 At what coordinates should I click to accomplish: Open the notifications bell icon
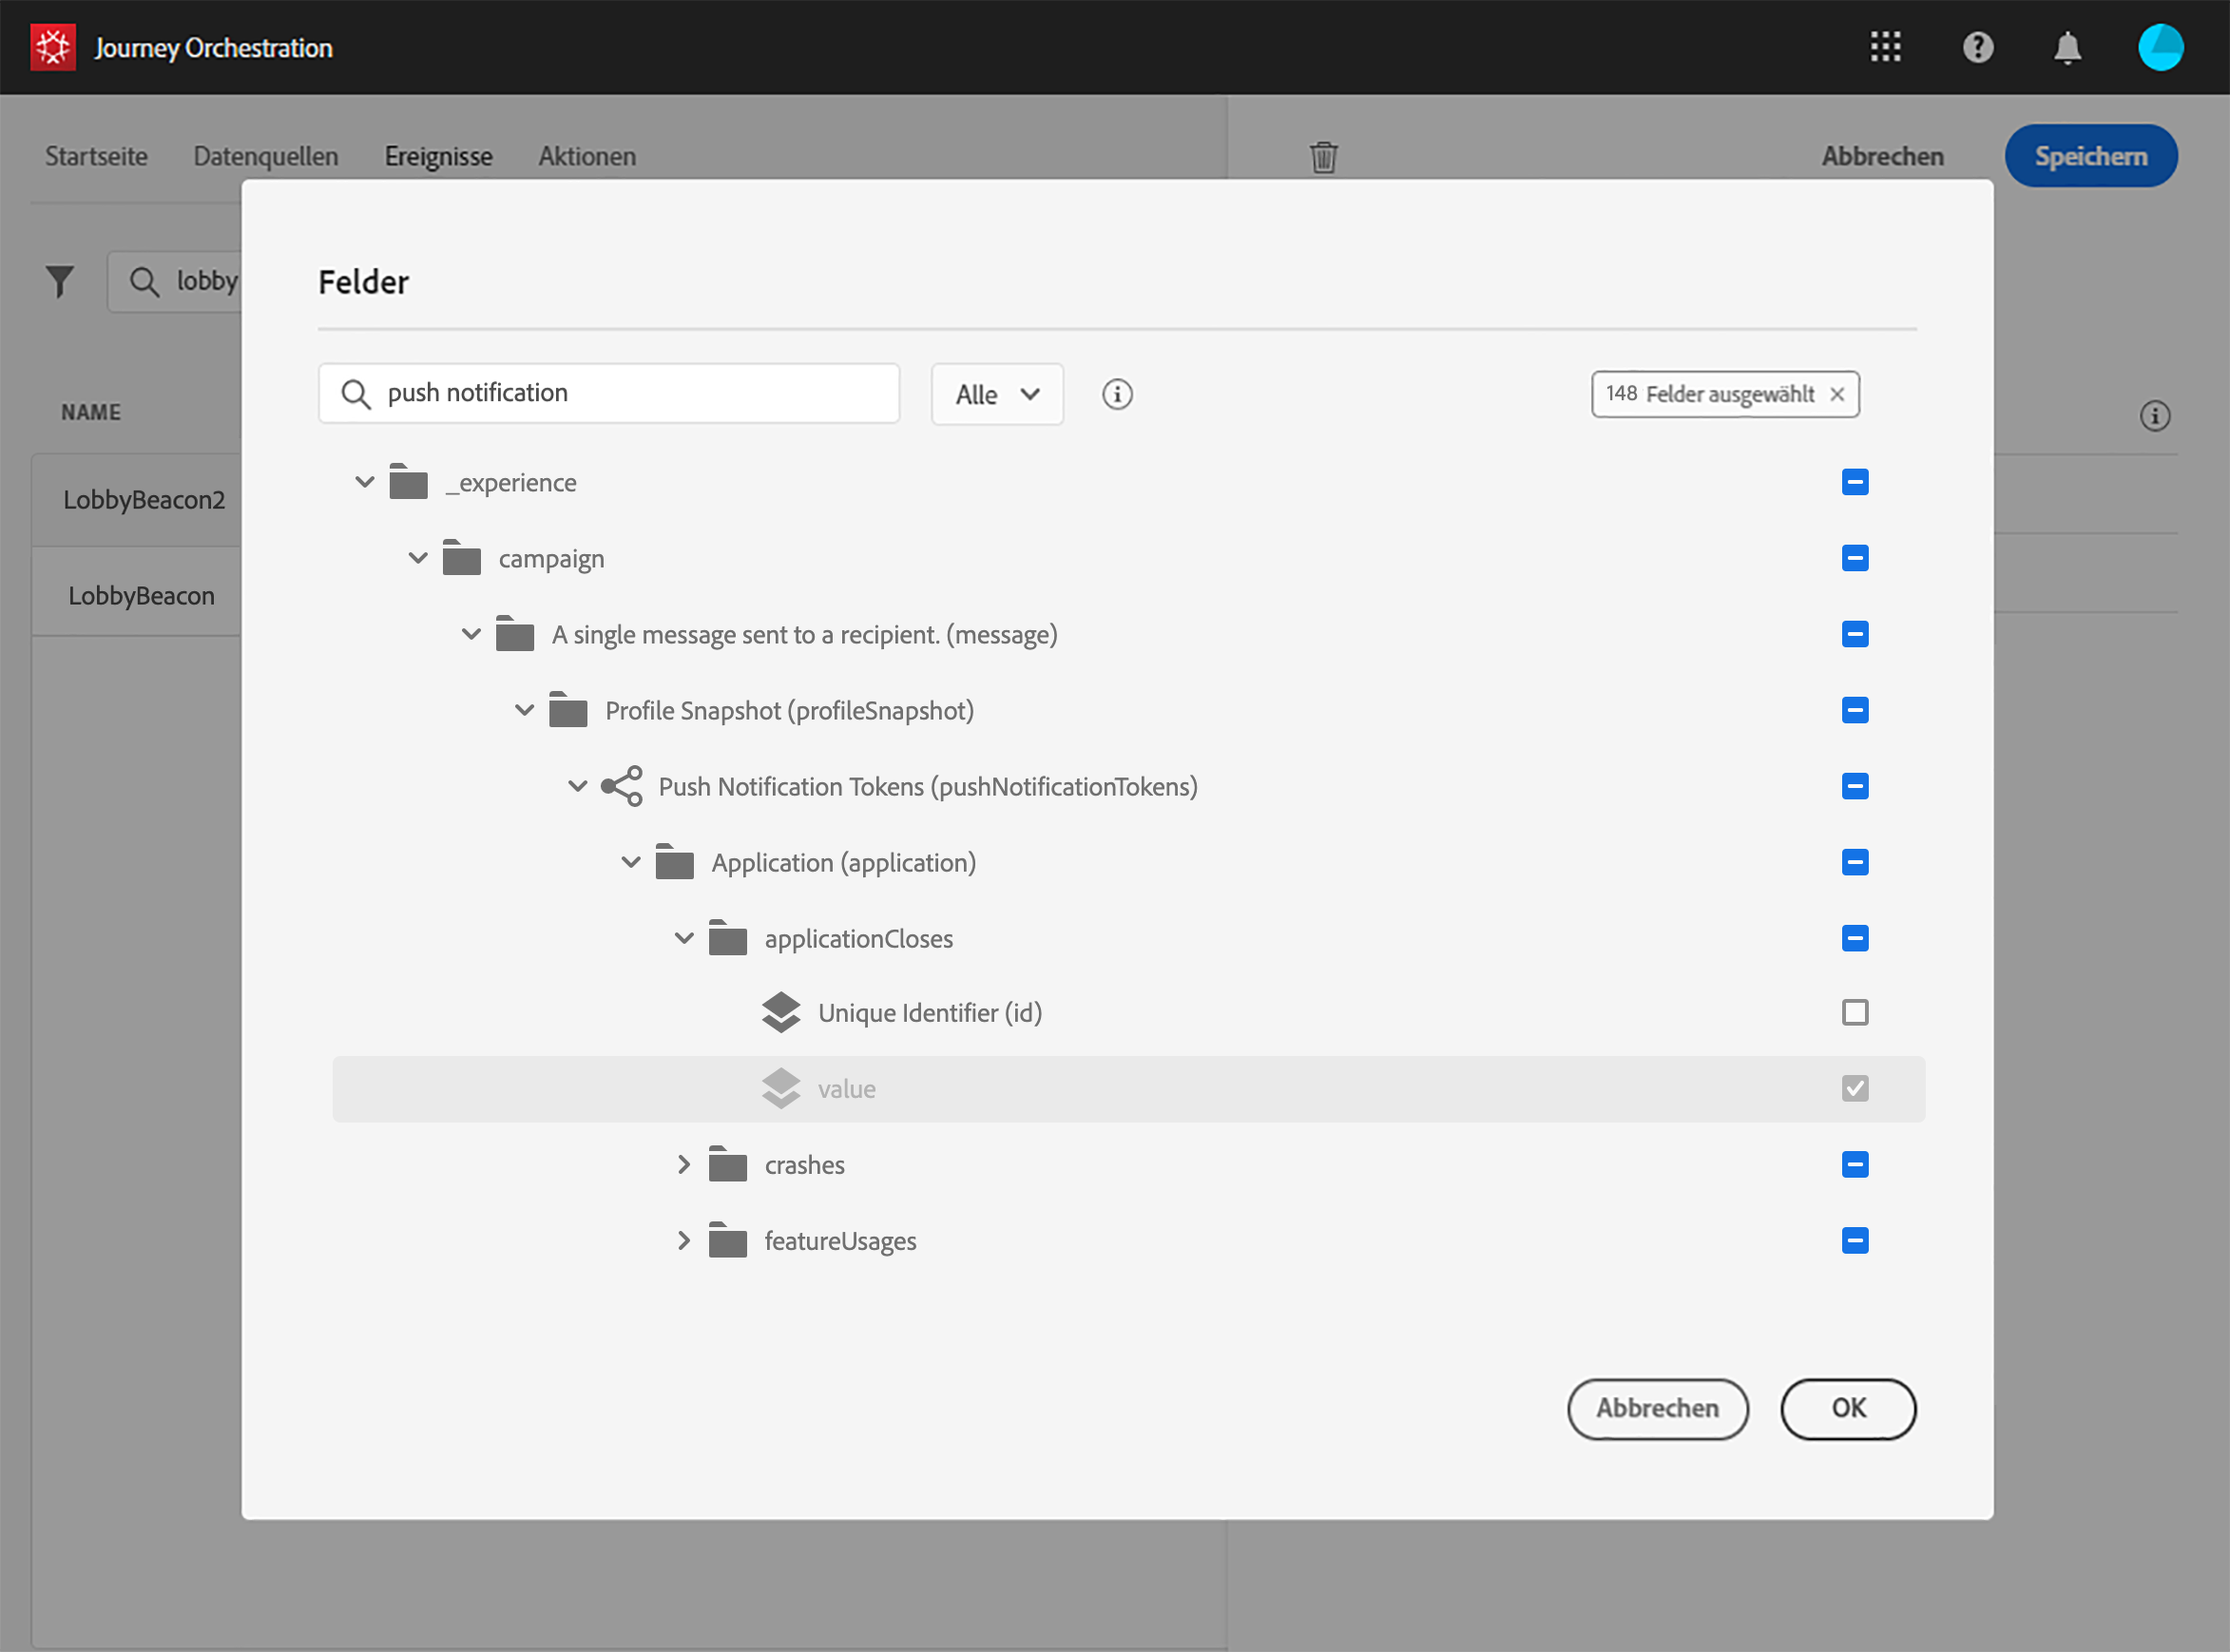[2067, 47]
